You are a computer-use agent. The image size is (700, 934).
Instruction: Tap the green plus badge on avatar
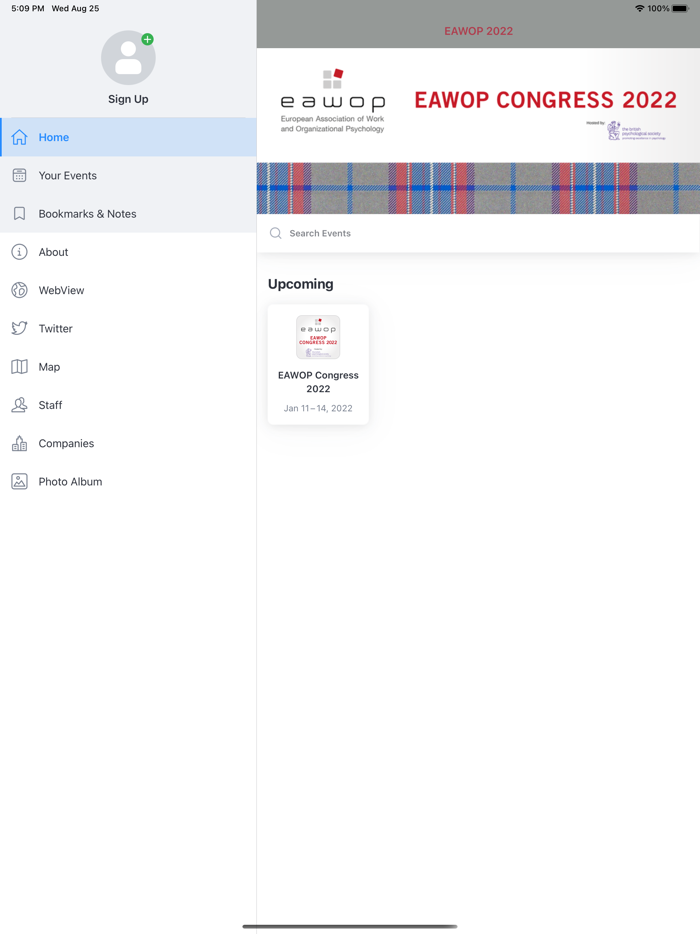(x=147, y=39)
